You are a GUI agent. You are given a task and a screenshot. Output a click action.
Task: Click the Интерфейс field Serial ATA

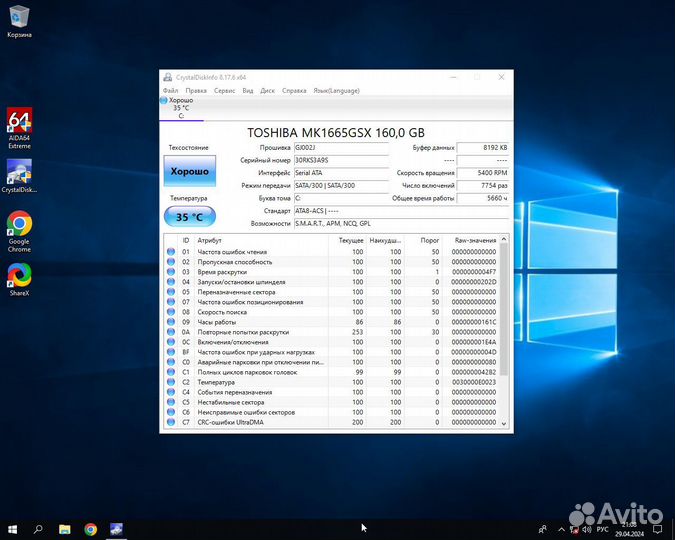(341, 173)
